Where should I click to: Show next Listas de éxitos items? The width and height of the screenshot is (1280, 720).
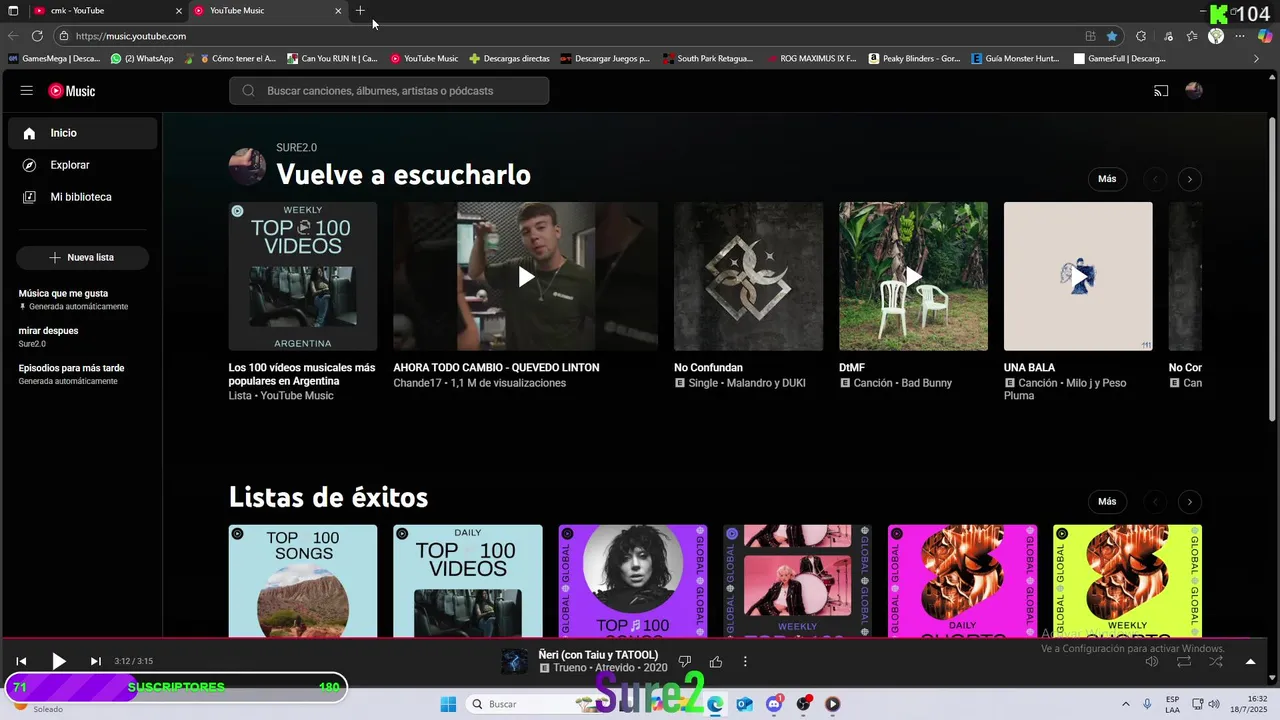1189,502
